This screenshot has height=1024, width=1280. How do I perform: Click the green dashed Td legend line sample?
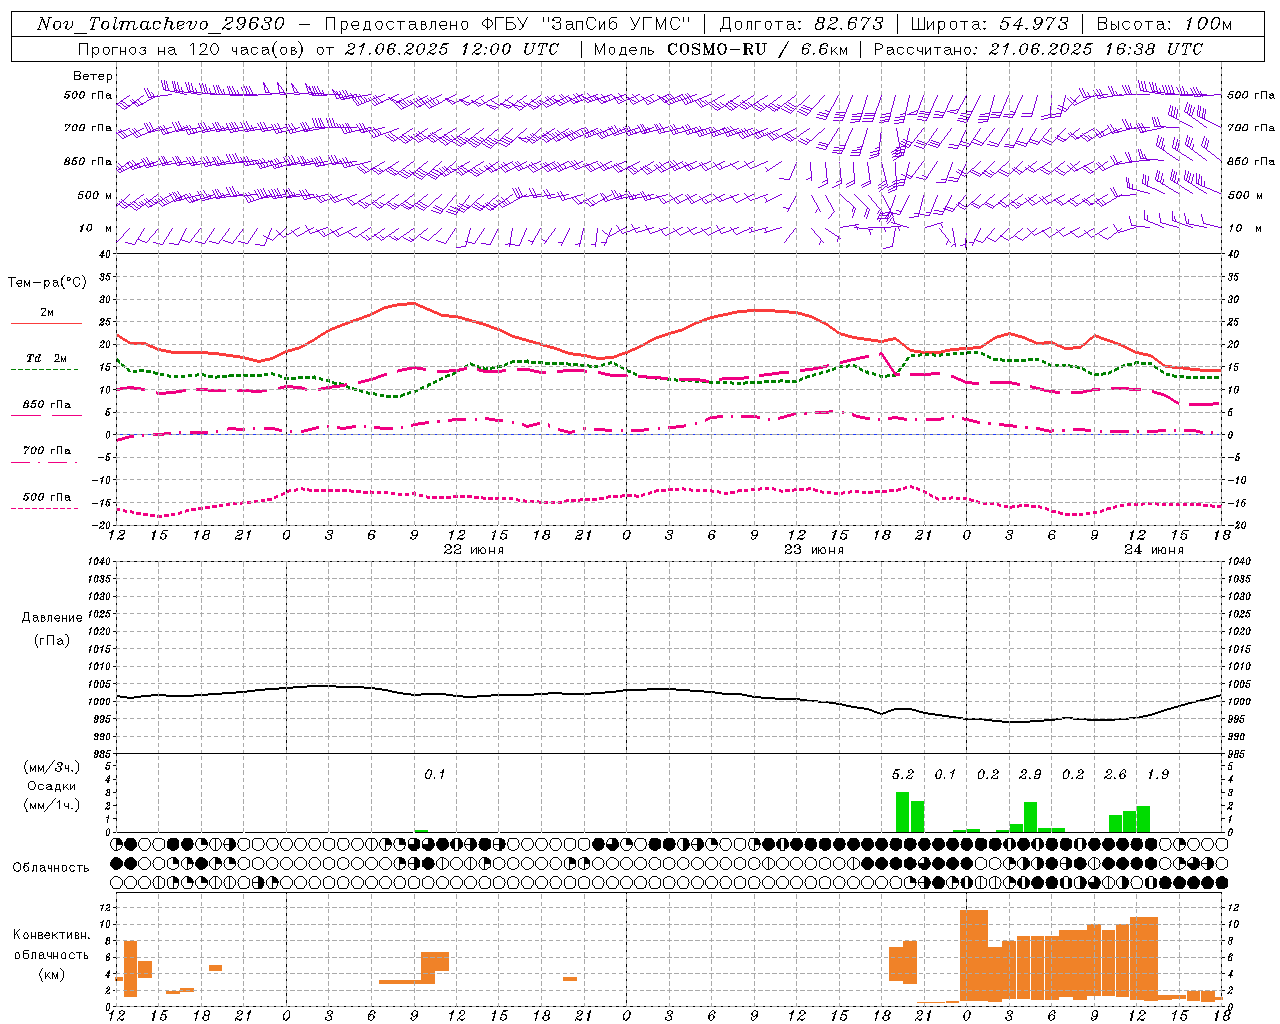tap(44, 370)
